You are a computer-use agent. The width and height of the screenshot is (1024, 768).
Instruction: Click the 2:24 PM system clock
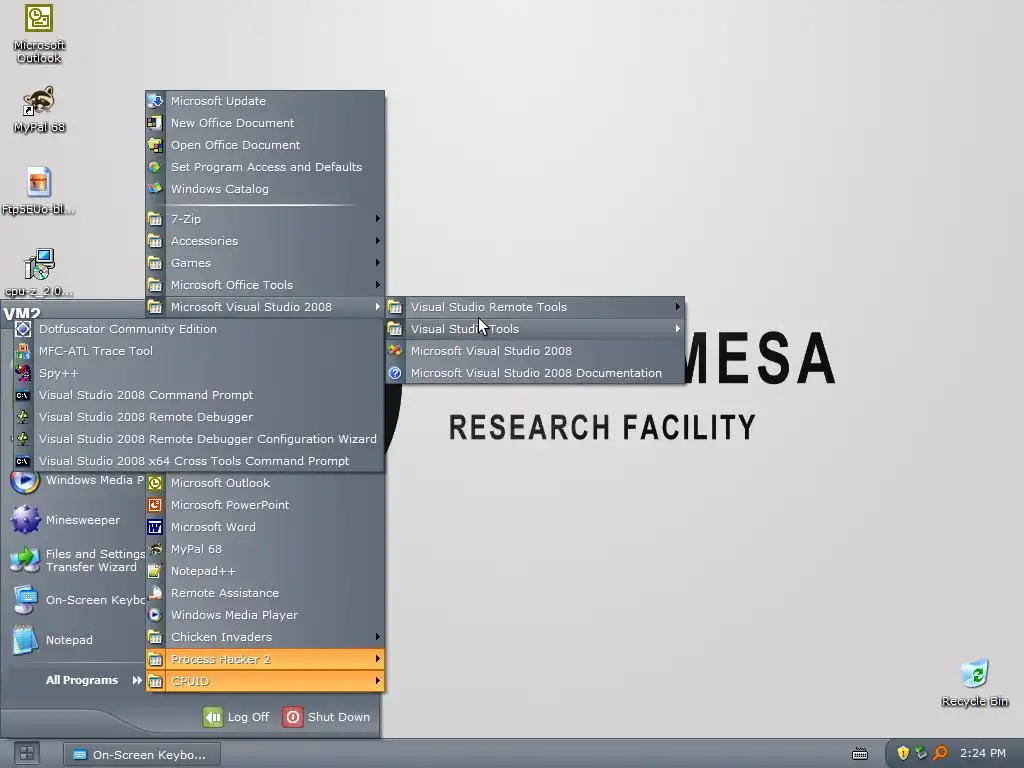[982, 753]
